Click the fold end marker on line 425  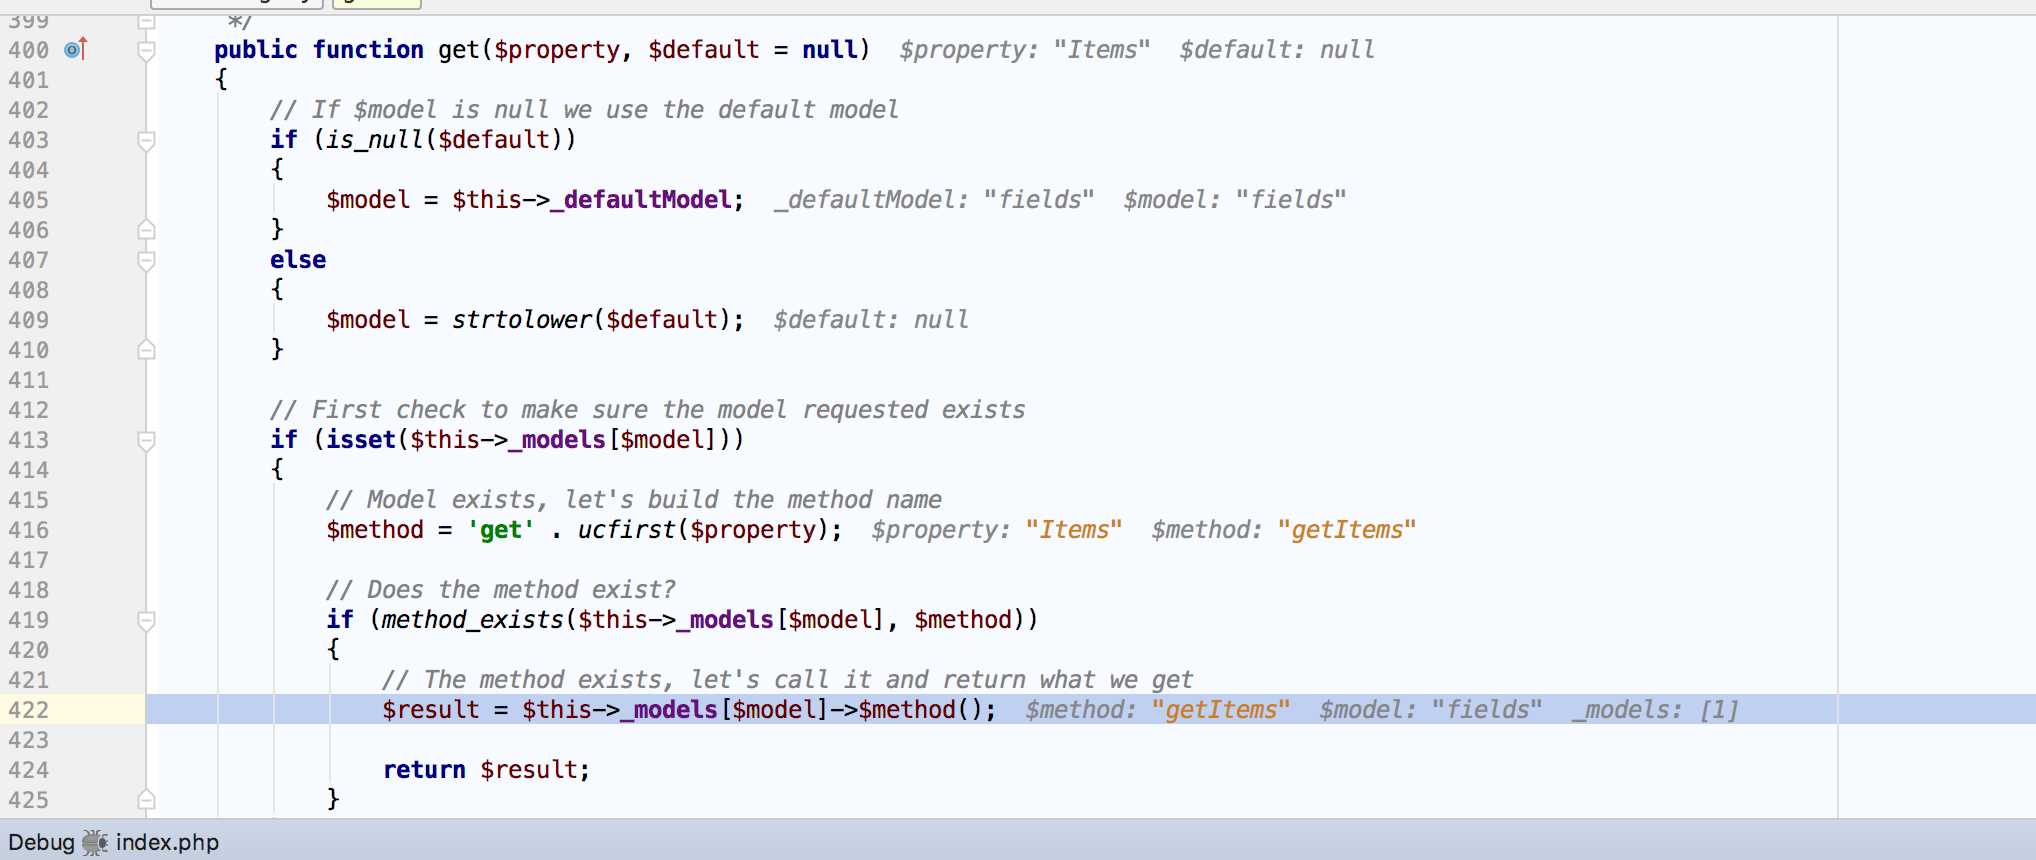[x=146, y=800]
